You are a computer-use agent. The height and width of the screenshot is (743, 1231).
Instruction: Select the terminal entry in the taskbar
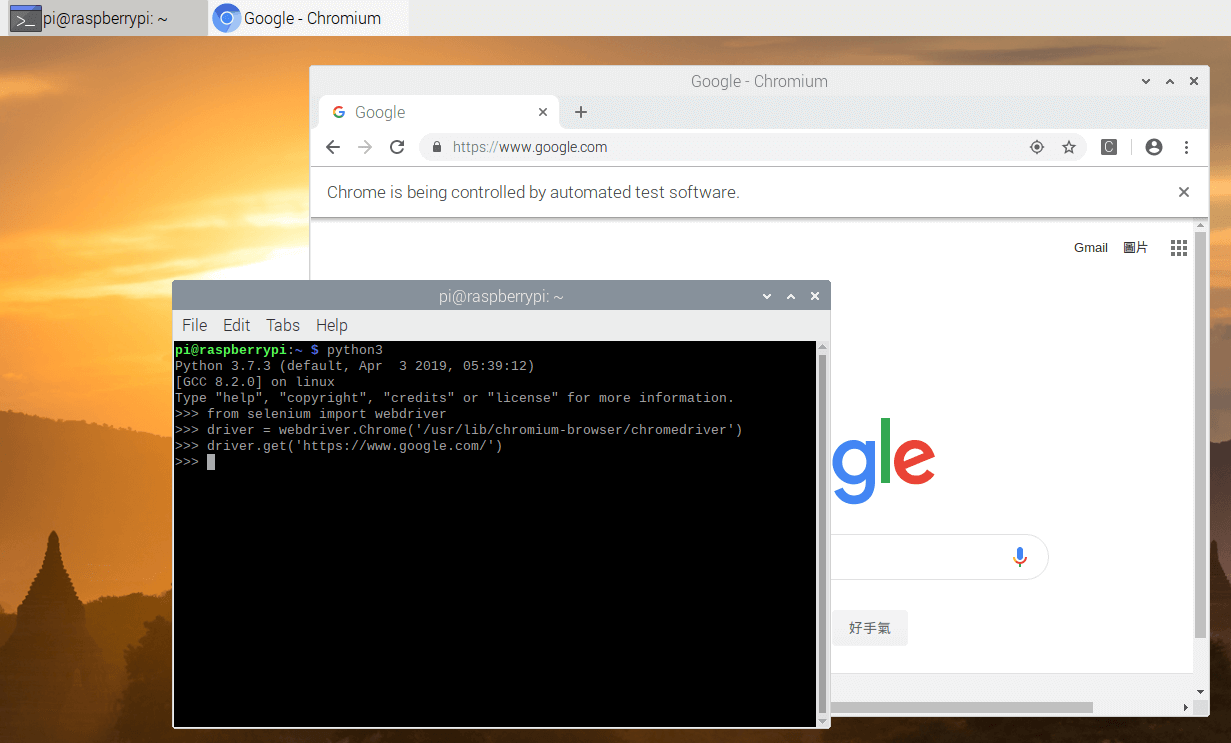click(100, 17)
